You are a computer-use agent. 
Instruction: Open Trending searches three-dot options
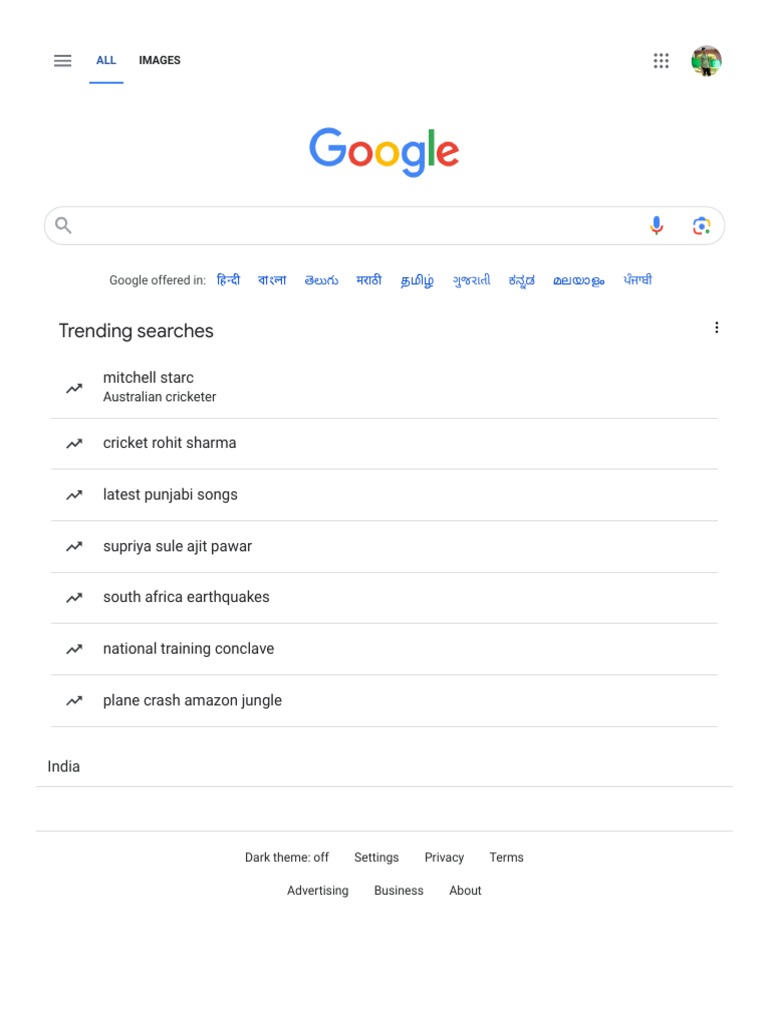[x=716, y=328]
